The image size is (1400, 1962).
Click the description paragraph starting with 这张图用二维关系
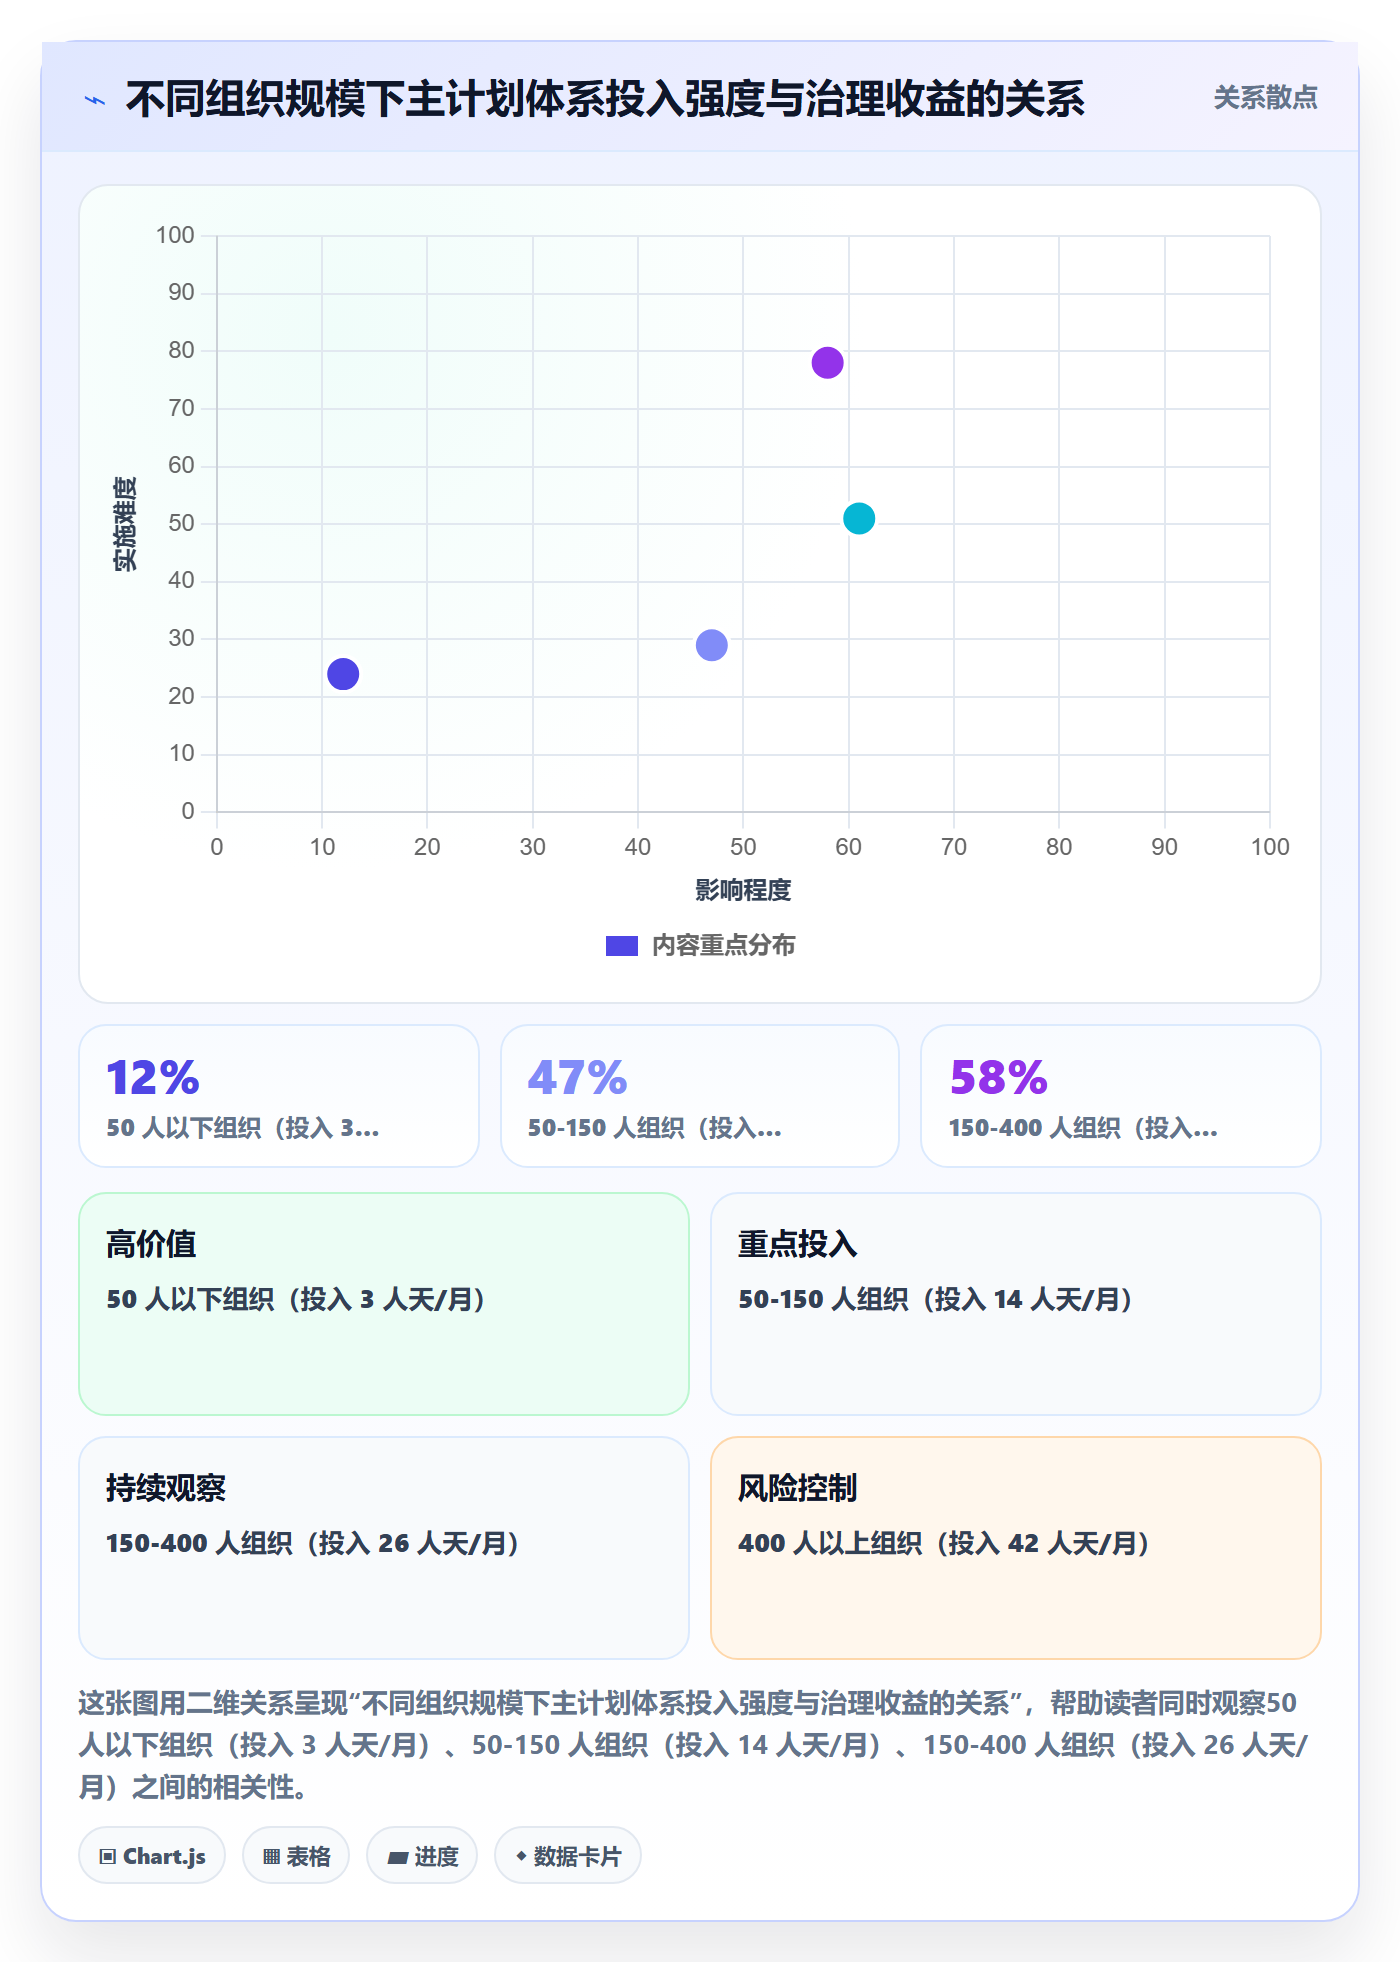click(x=693, y=1745)
